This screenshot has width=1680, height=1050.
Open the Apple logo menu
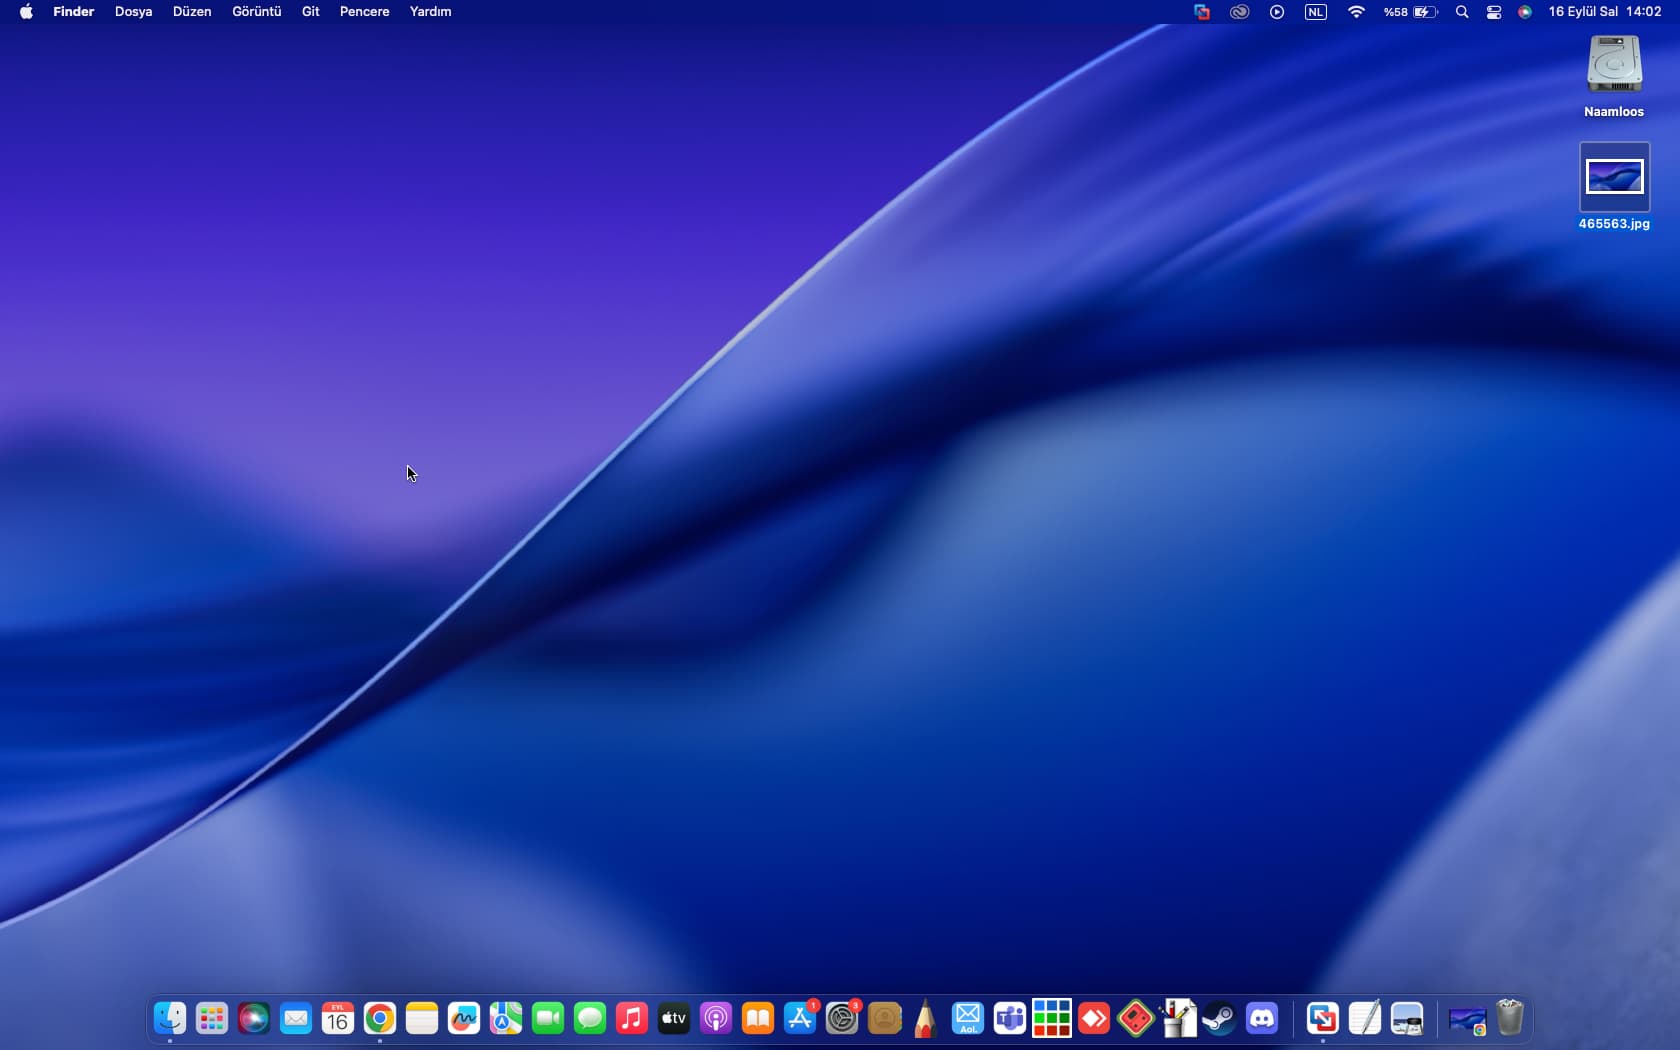point(26,12)
